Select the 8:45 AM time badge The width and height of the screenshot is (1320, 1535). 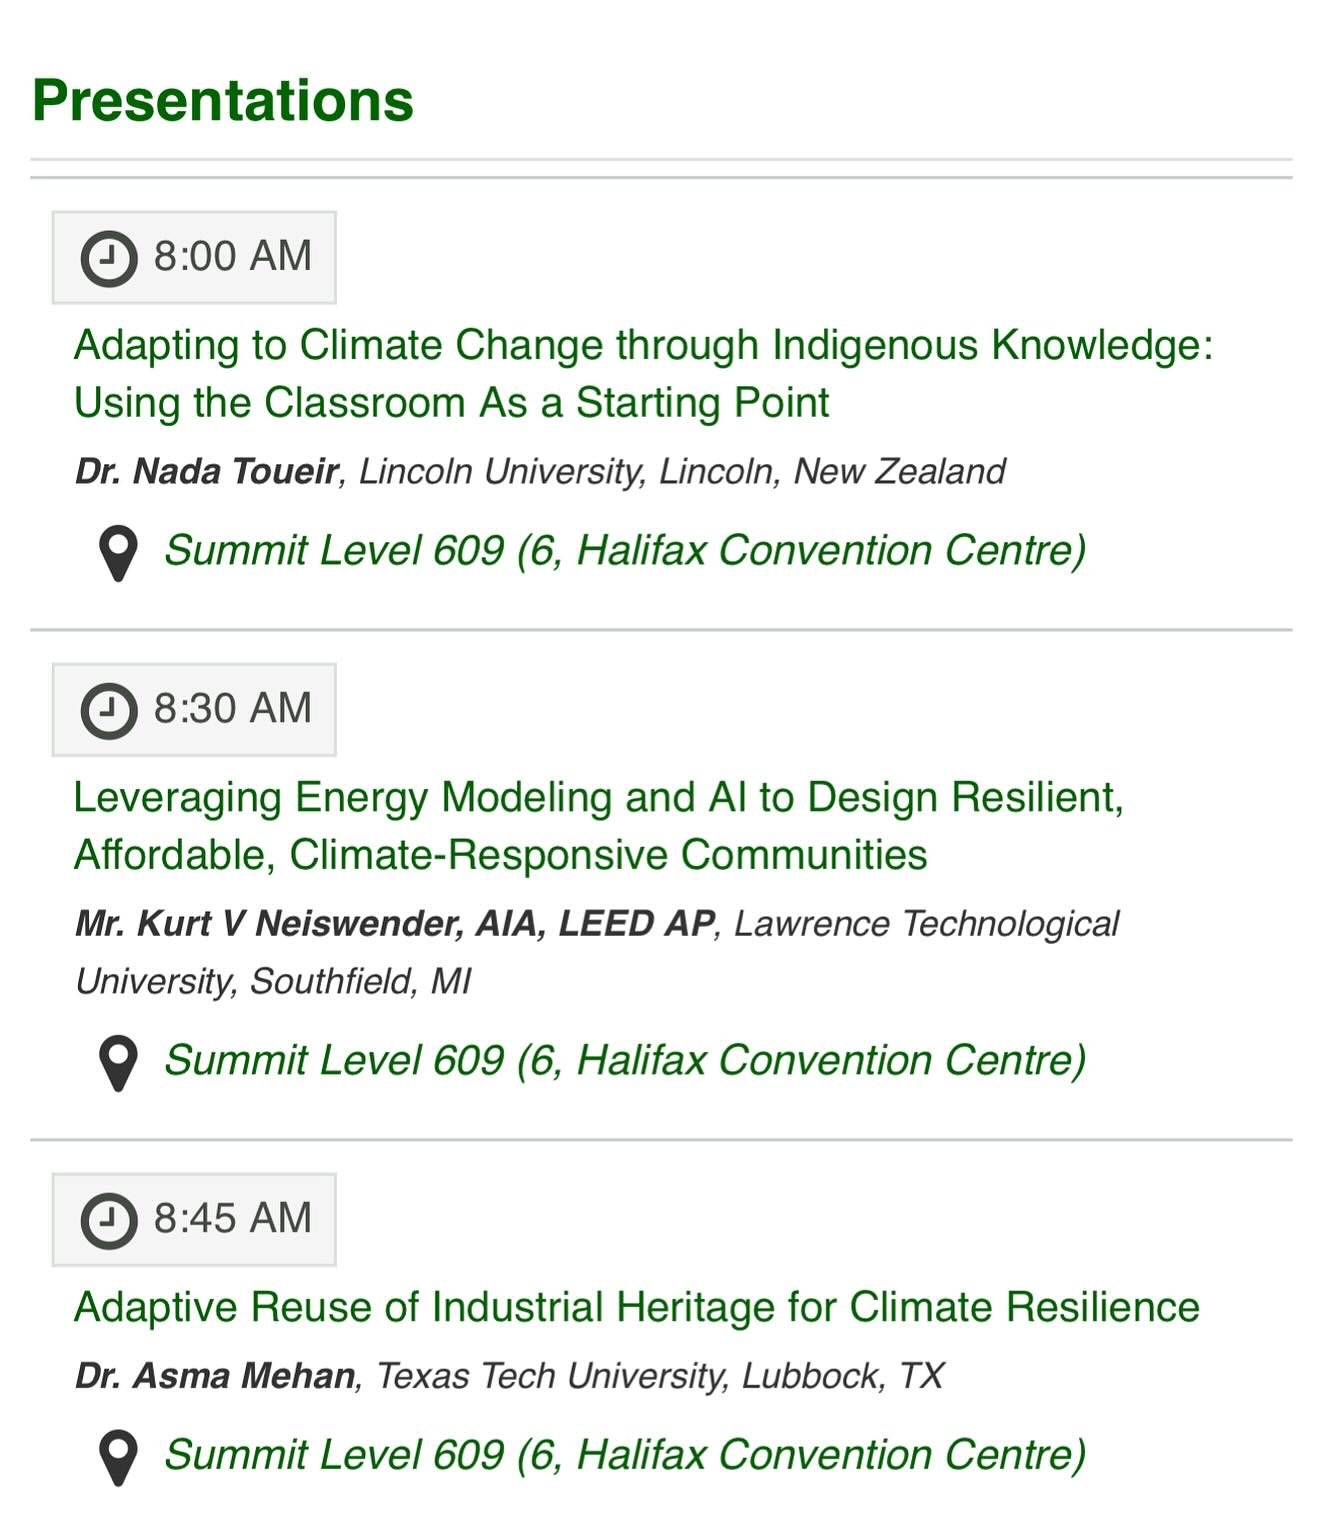pyautogui.click(x=194, y=1219)
